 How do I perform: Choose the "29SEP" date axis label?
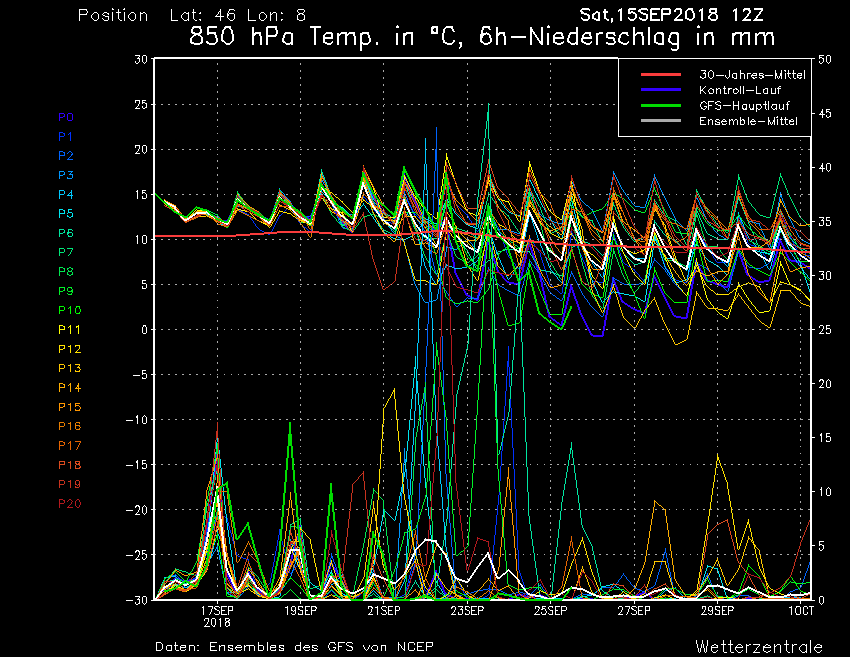pos(718,610)
